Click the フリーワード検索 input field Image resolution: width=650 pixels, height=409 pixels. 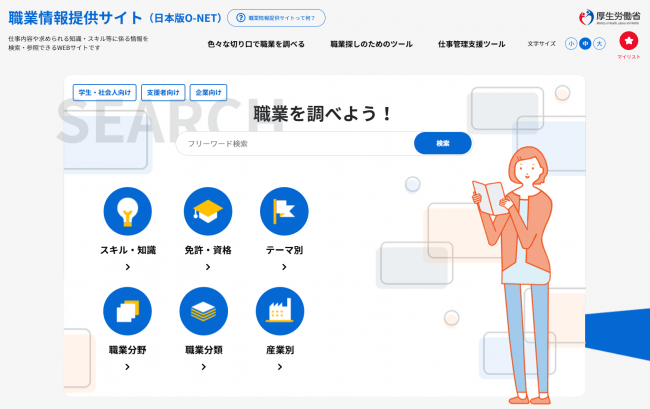(296, 143)
